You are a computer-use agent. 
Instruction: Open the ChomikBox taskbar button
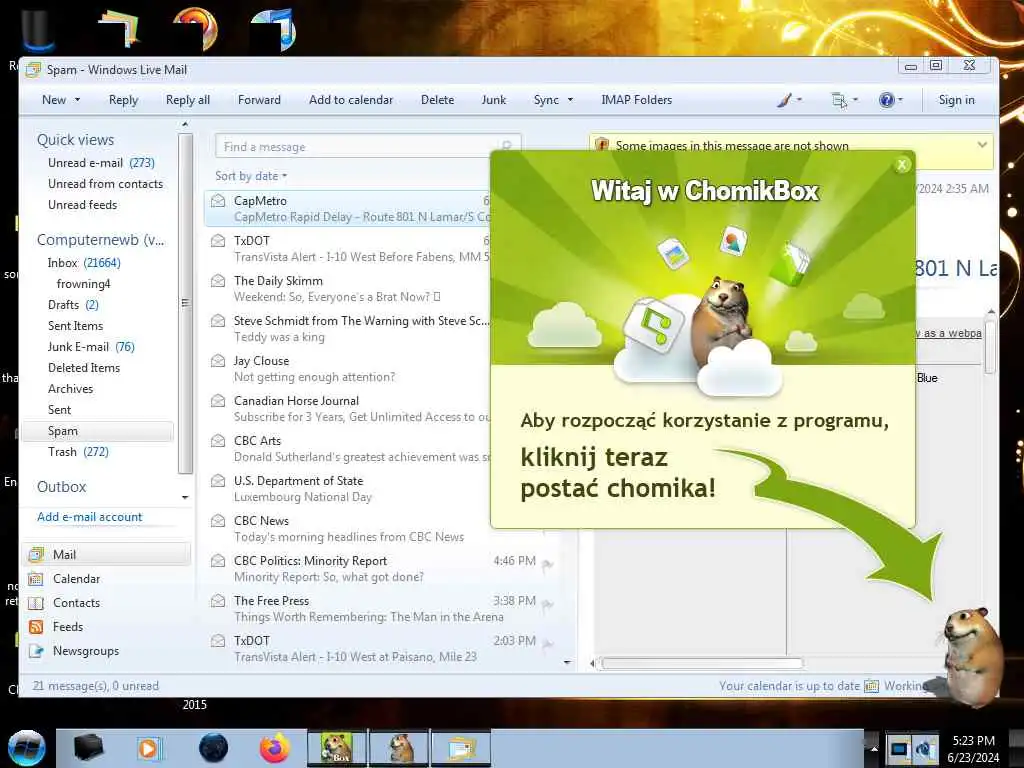337,748
